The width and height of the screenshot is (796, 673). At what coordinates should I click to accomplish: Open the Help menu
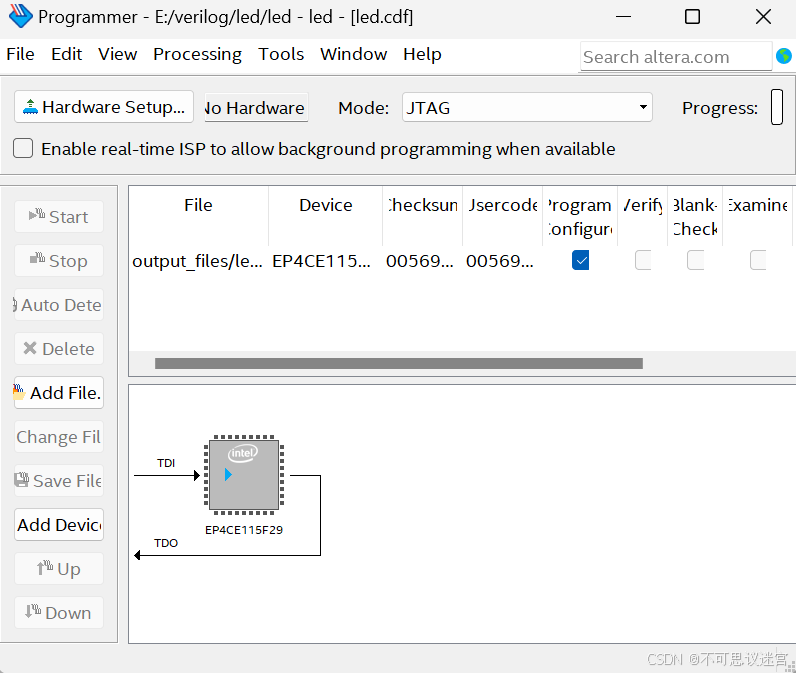tap(422, 54)
